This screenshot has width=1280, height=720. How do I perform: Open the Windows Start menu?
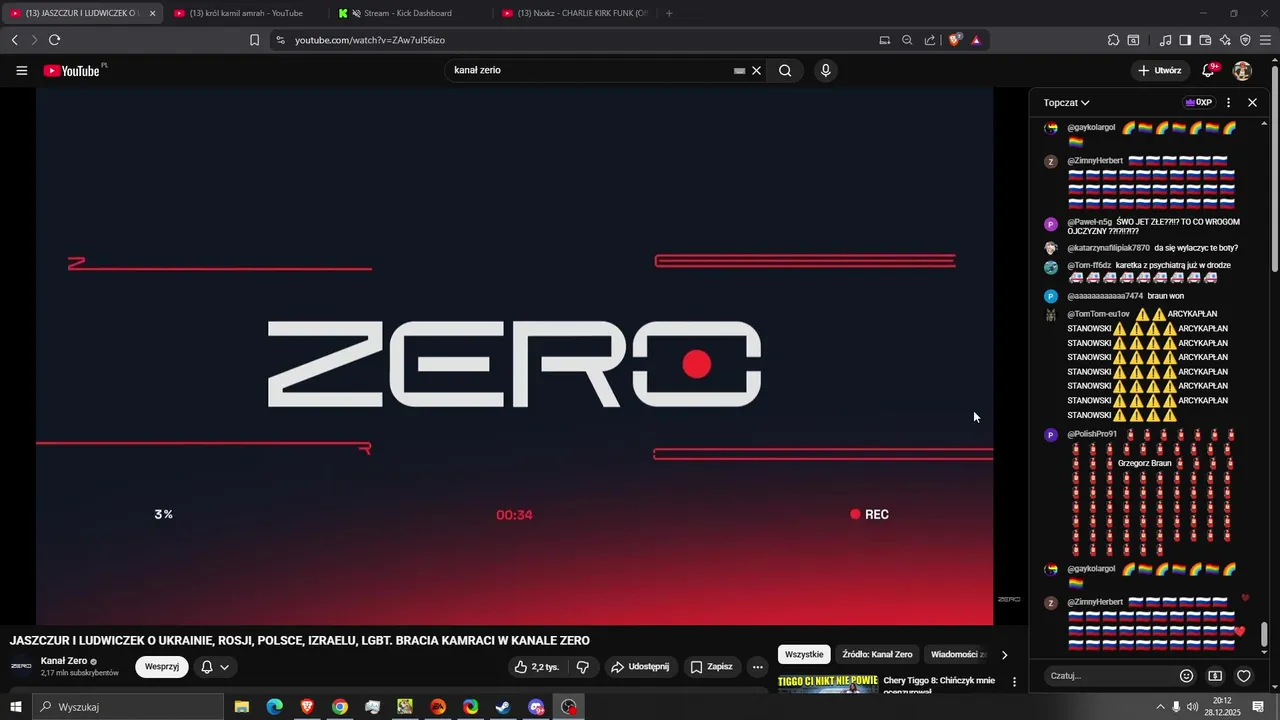15,707
